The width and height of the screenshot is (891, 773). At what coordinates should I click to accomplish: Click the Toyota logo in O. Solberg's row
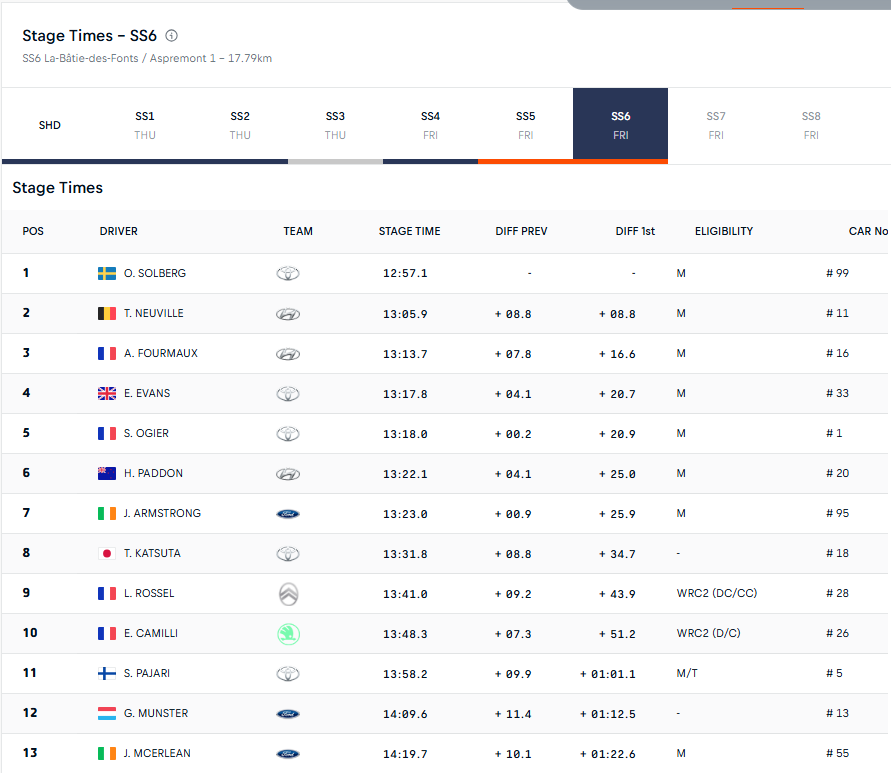pos(288,273)
